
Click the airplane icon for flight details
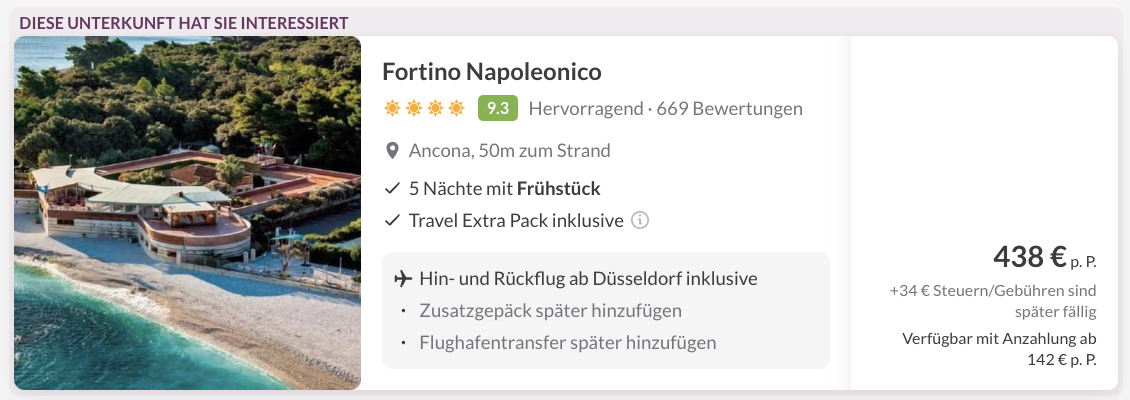[x=403, y=278]
